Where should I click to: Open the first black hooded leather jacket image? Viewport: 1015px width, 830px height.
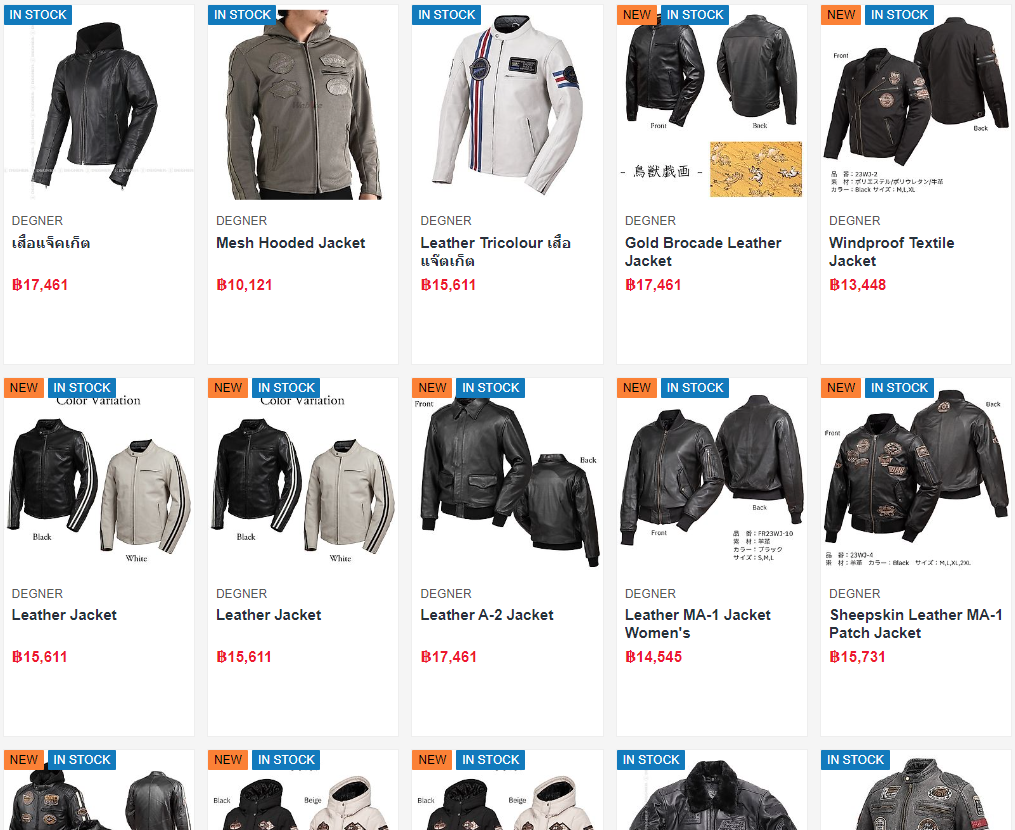click(x=98, y=104)
